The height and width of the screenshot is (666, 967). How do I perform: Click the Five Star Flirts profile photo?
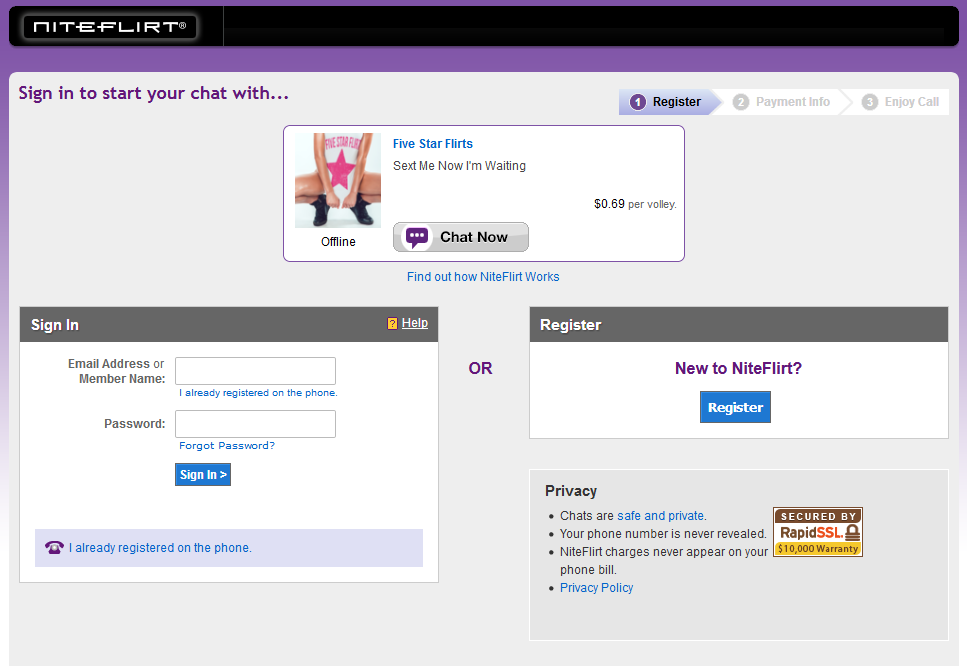click(338, 180)
